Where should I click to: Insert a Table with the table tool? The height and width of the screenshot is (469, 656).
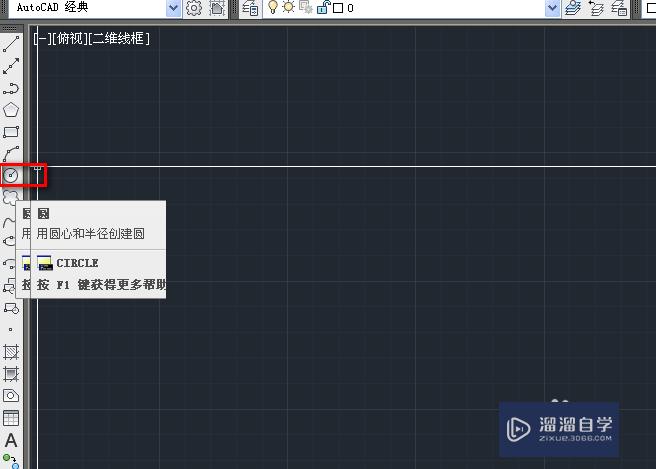click(x=11, y=418)
